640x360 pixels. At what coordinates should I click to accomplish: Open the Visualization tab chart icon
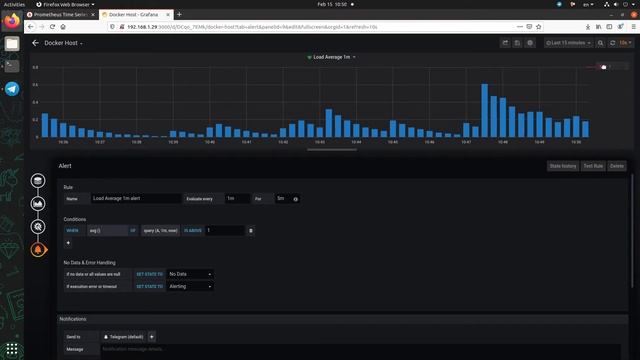click(38, 203)
